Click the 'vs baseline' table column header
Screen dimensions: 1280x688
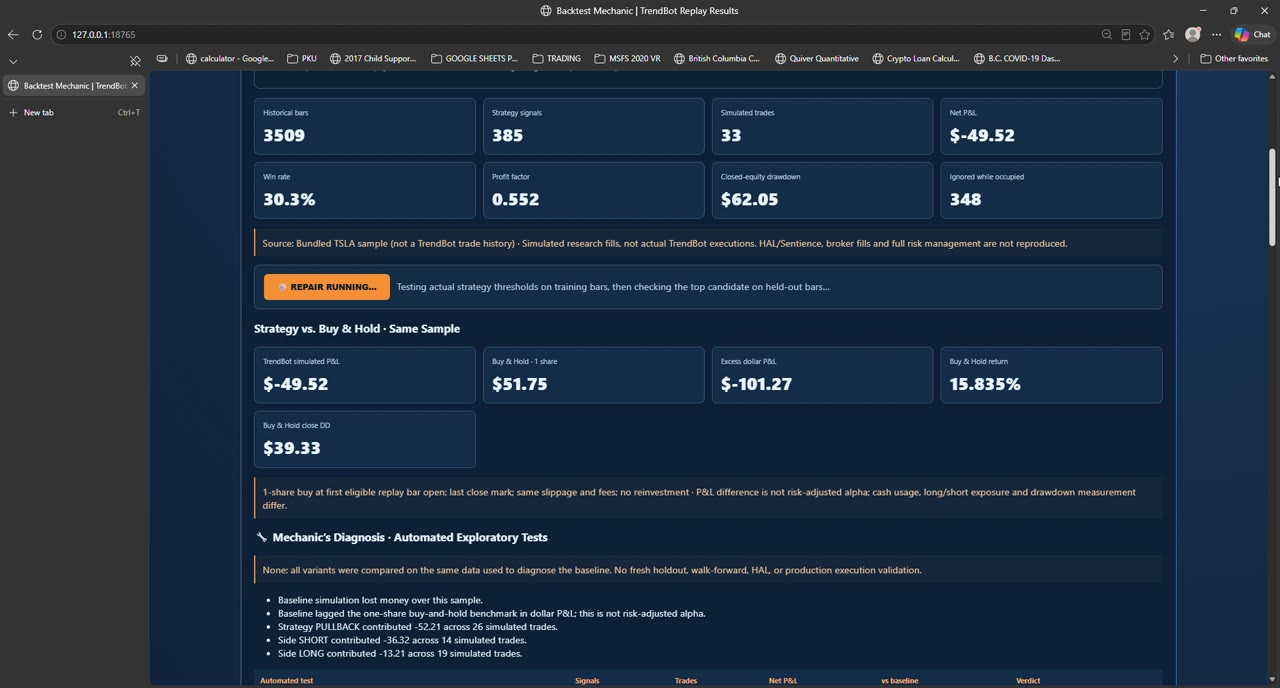(899, 681)
